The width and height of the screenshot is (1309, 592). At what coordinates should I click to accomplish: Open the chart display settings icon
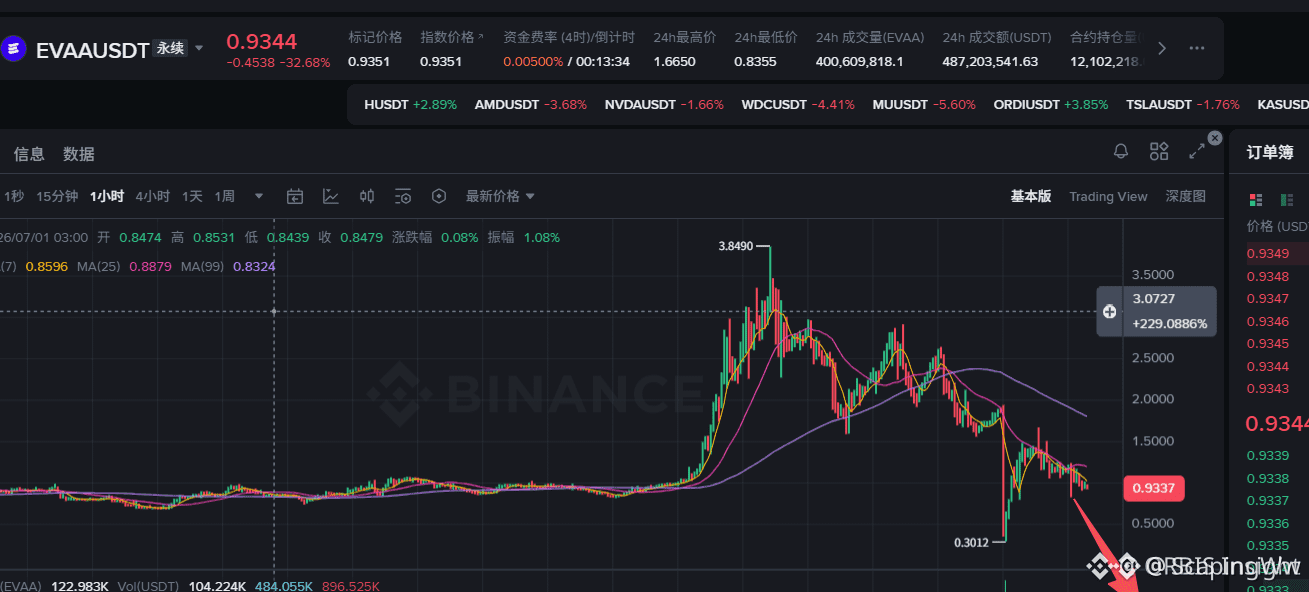(x=403, y=196)
